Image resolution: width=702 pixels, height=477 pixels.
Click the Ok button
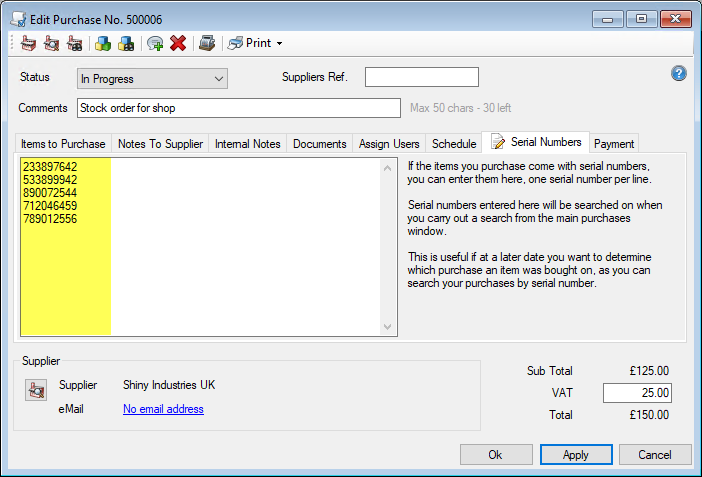click(x=495, y=454)
